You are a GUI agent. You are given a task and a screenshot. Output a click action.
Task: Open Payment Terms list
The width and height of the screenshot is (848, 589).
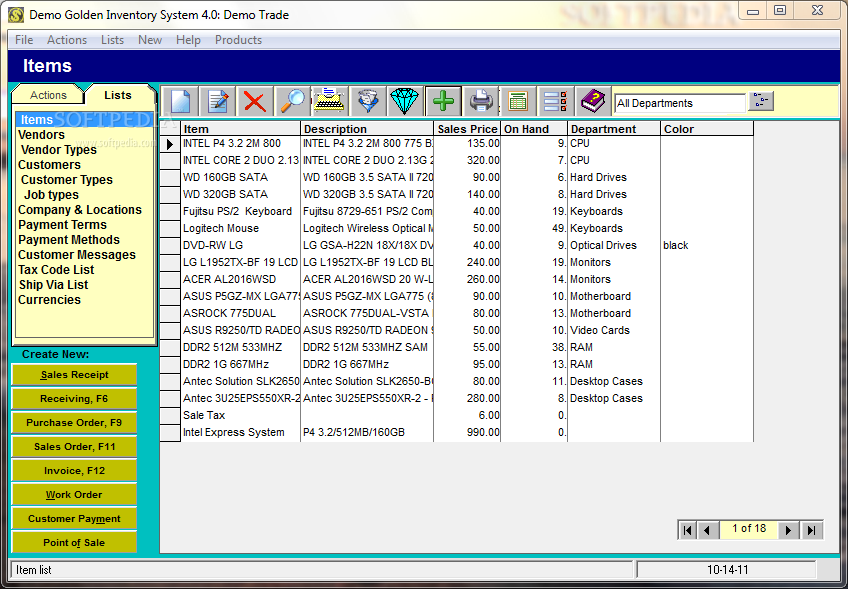[62, 225]
